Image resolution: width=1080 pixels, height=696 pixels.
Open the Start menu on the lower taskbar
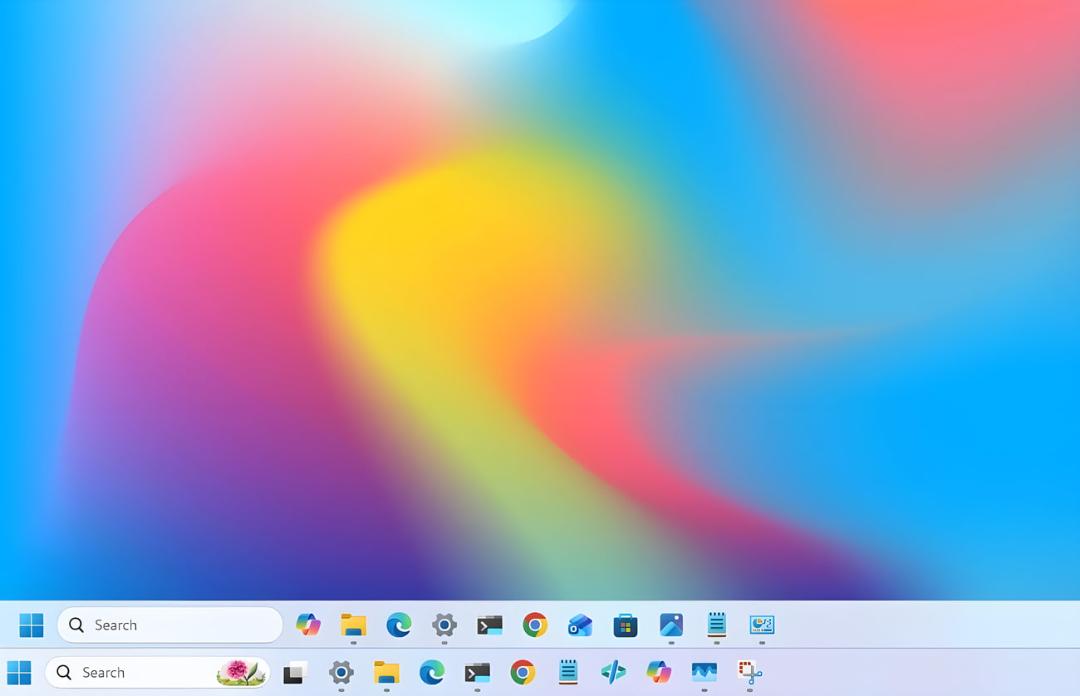(x=19, y=673)
